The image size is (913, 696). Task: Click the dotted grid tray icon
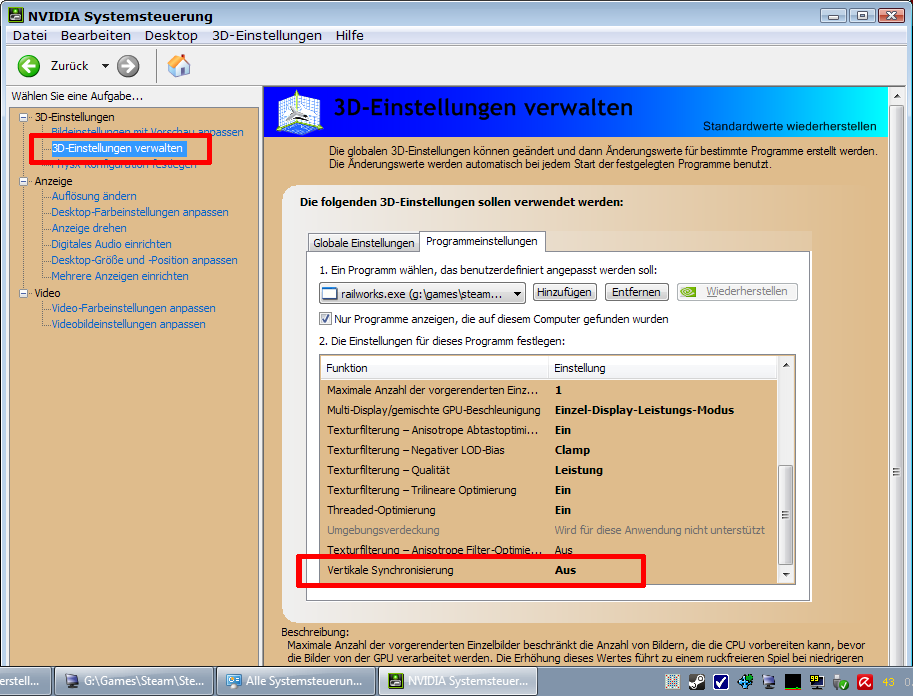click(x=673, y=681)
